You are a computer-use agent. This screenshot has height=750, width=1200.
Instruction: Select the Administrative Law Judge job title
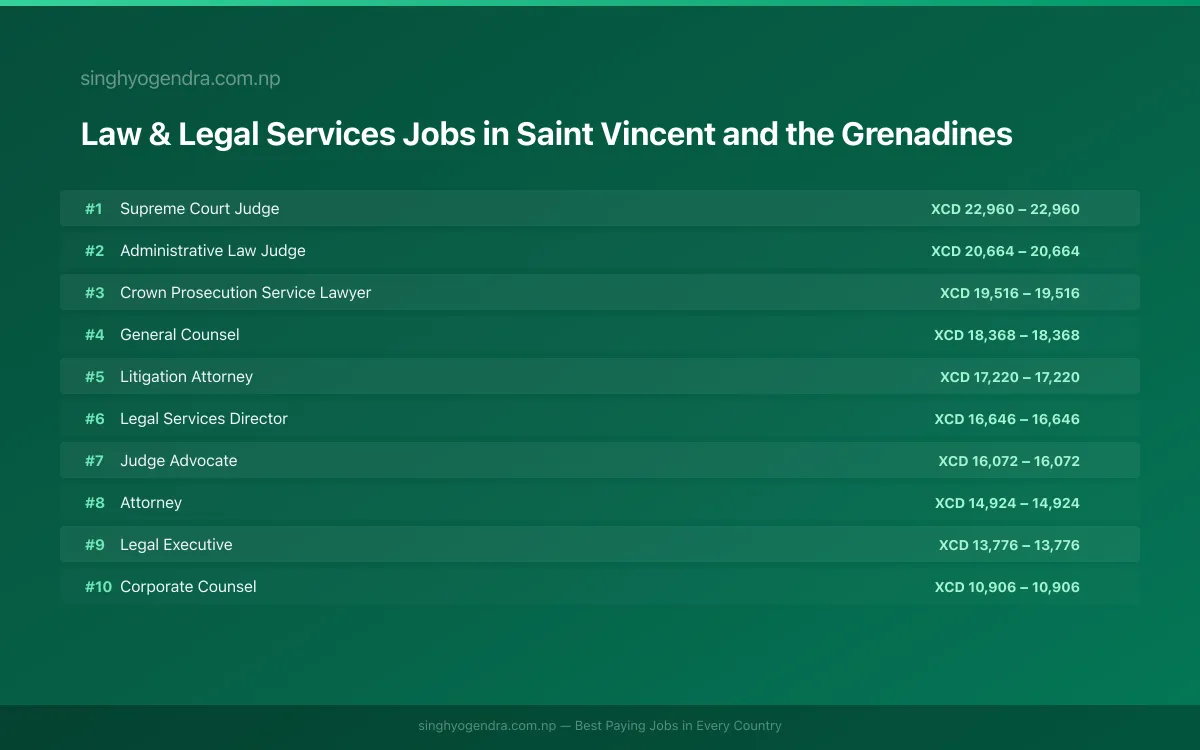(213, 251)
